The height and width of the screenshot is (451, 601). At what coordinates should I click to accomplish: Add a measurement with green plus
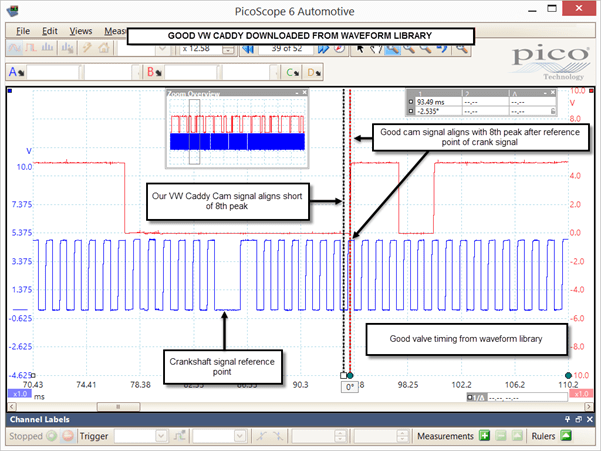click(x=484, y=436)
